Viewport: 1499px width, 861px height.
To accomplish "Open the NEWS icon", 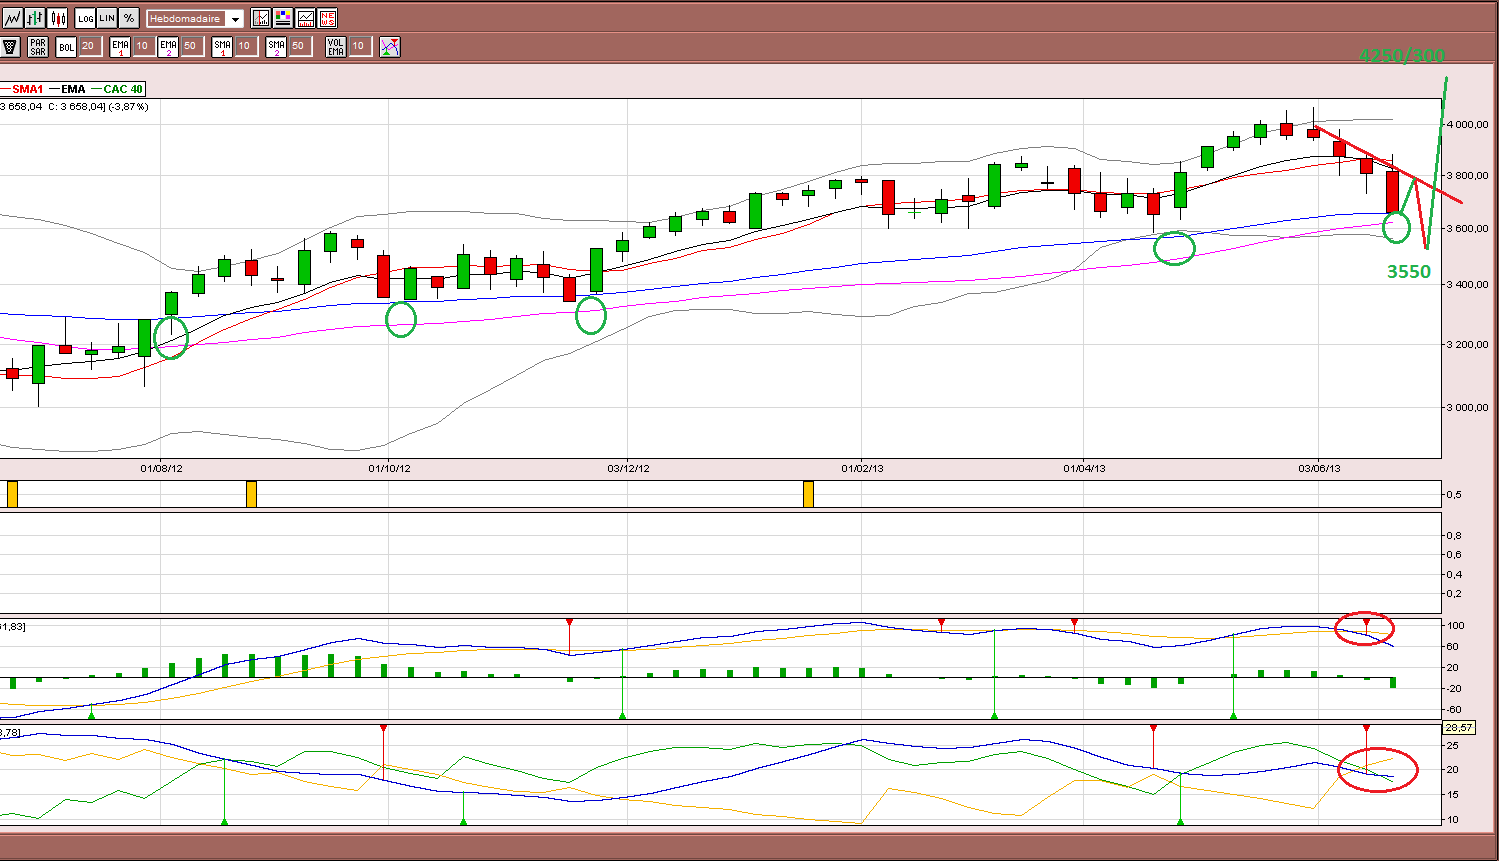I will click(327, 18).
